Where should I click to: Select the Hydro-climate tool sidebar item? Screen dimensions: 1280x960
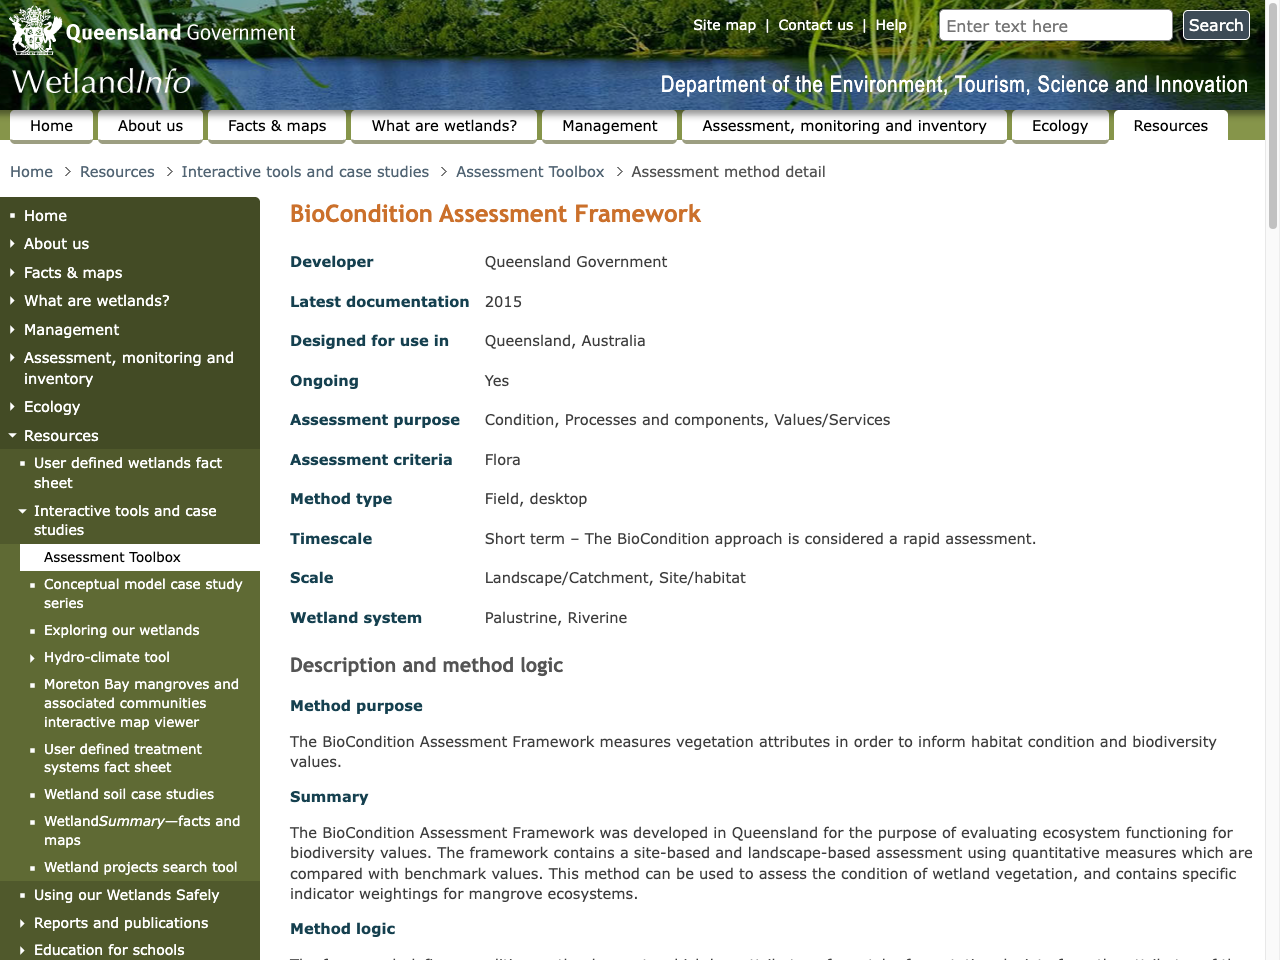[x=107, y=657]
